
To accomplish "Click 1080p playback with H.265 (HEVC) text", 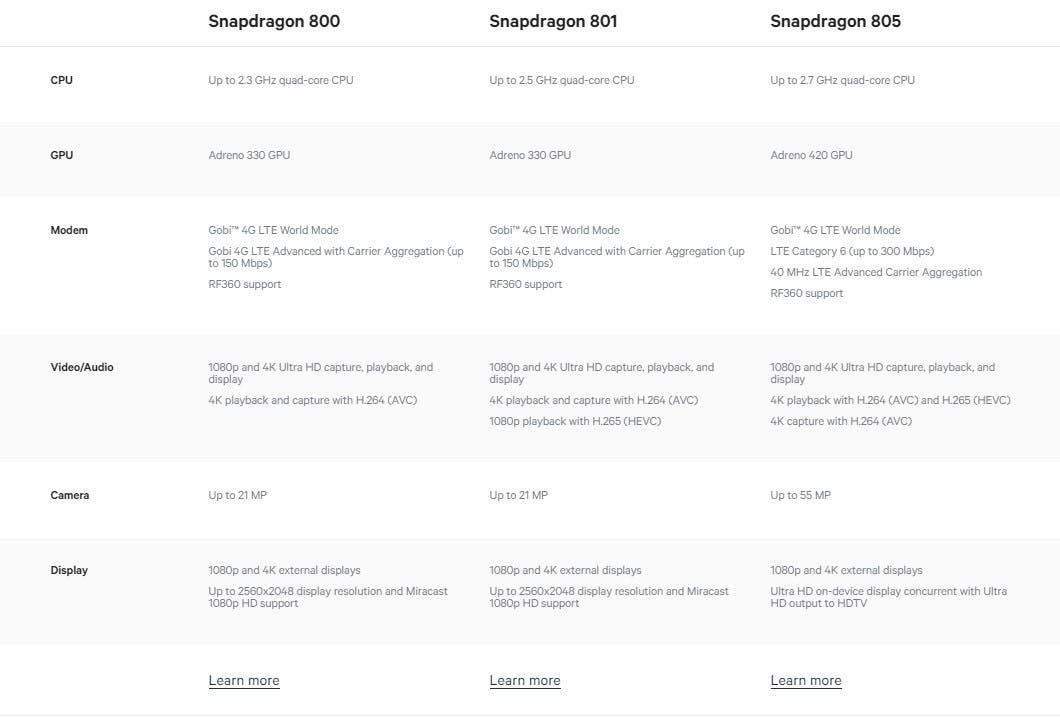I will [575, 421].
